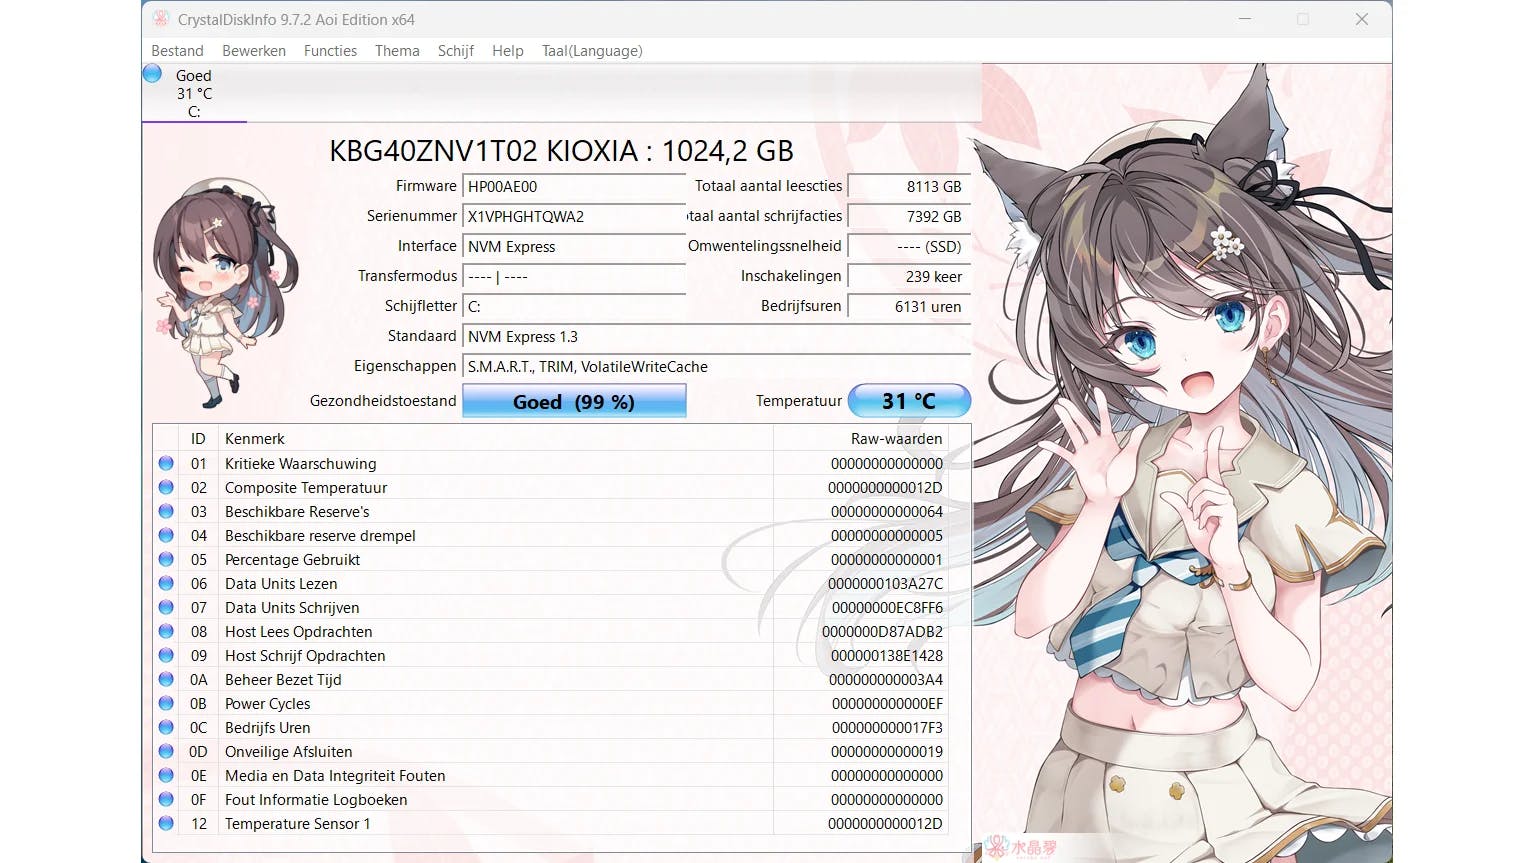The image size is (1534, 863).
Task: Click the Eigenschappen field with S.M.A.R.T., TRIM
Action: [716, 366]
